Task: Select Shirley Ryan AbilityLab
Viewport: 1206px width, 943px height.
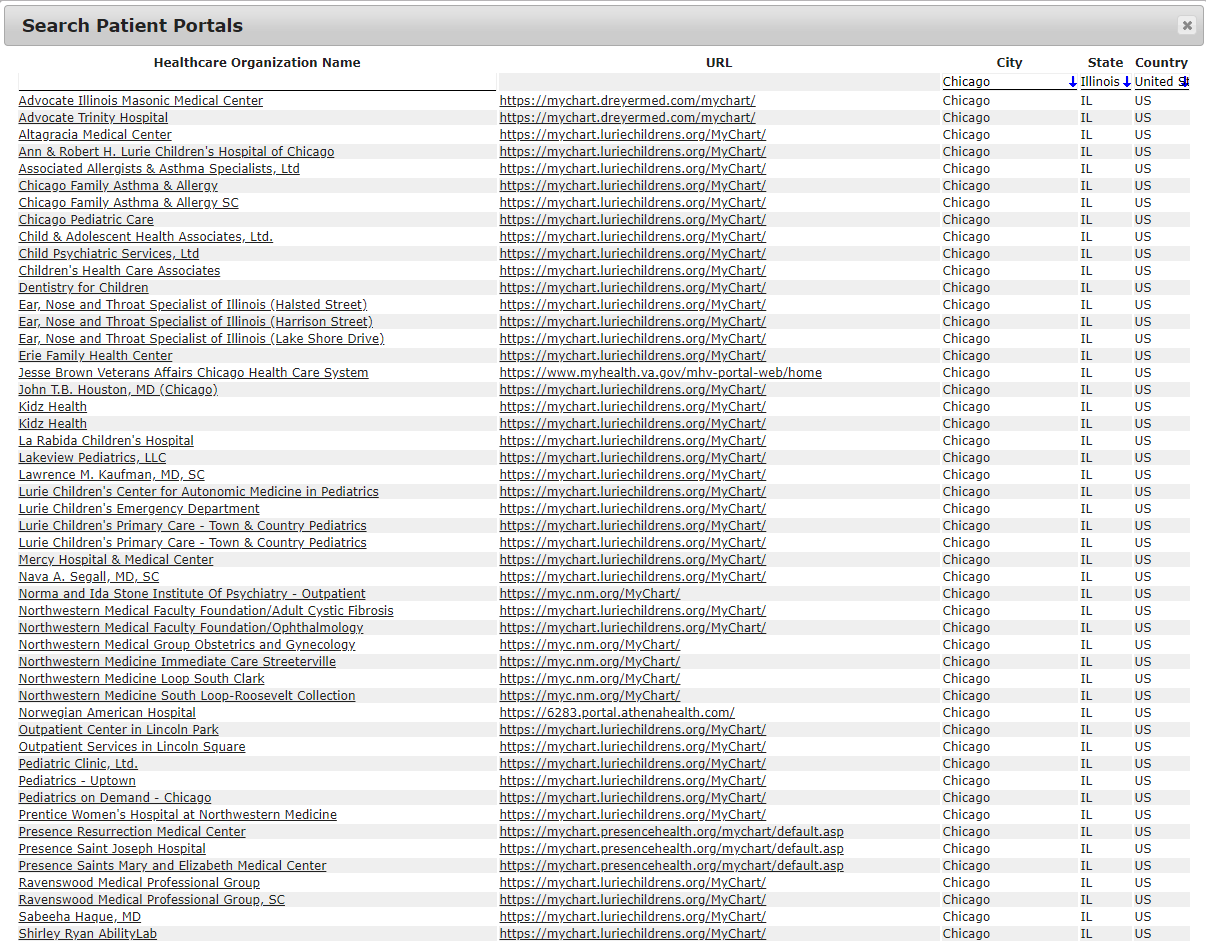Action: [88, 934]
